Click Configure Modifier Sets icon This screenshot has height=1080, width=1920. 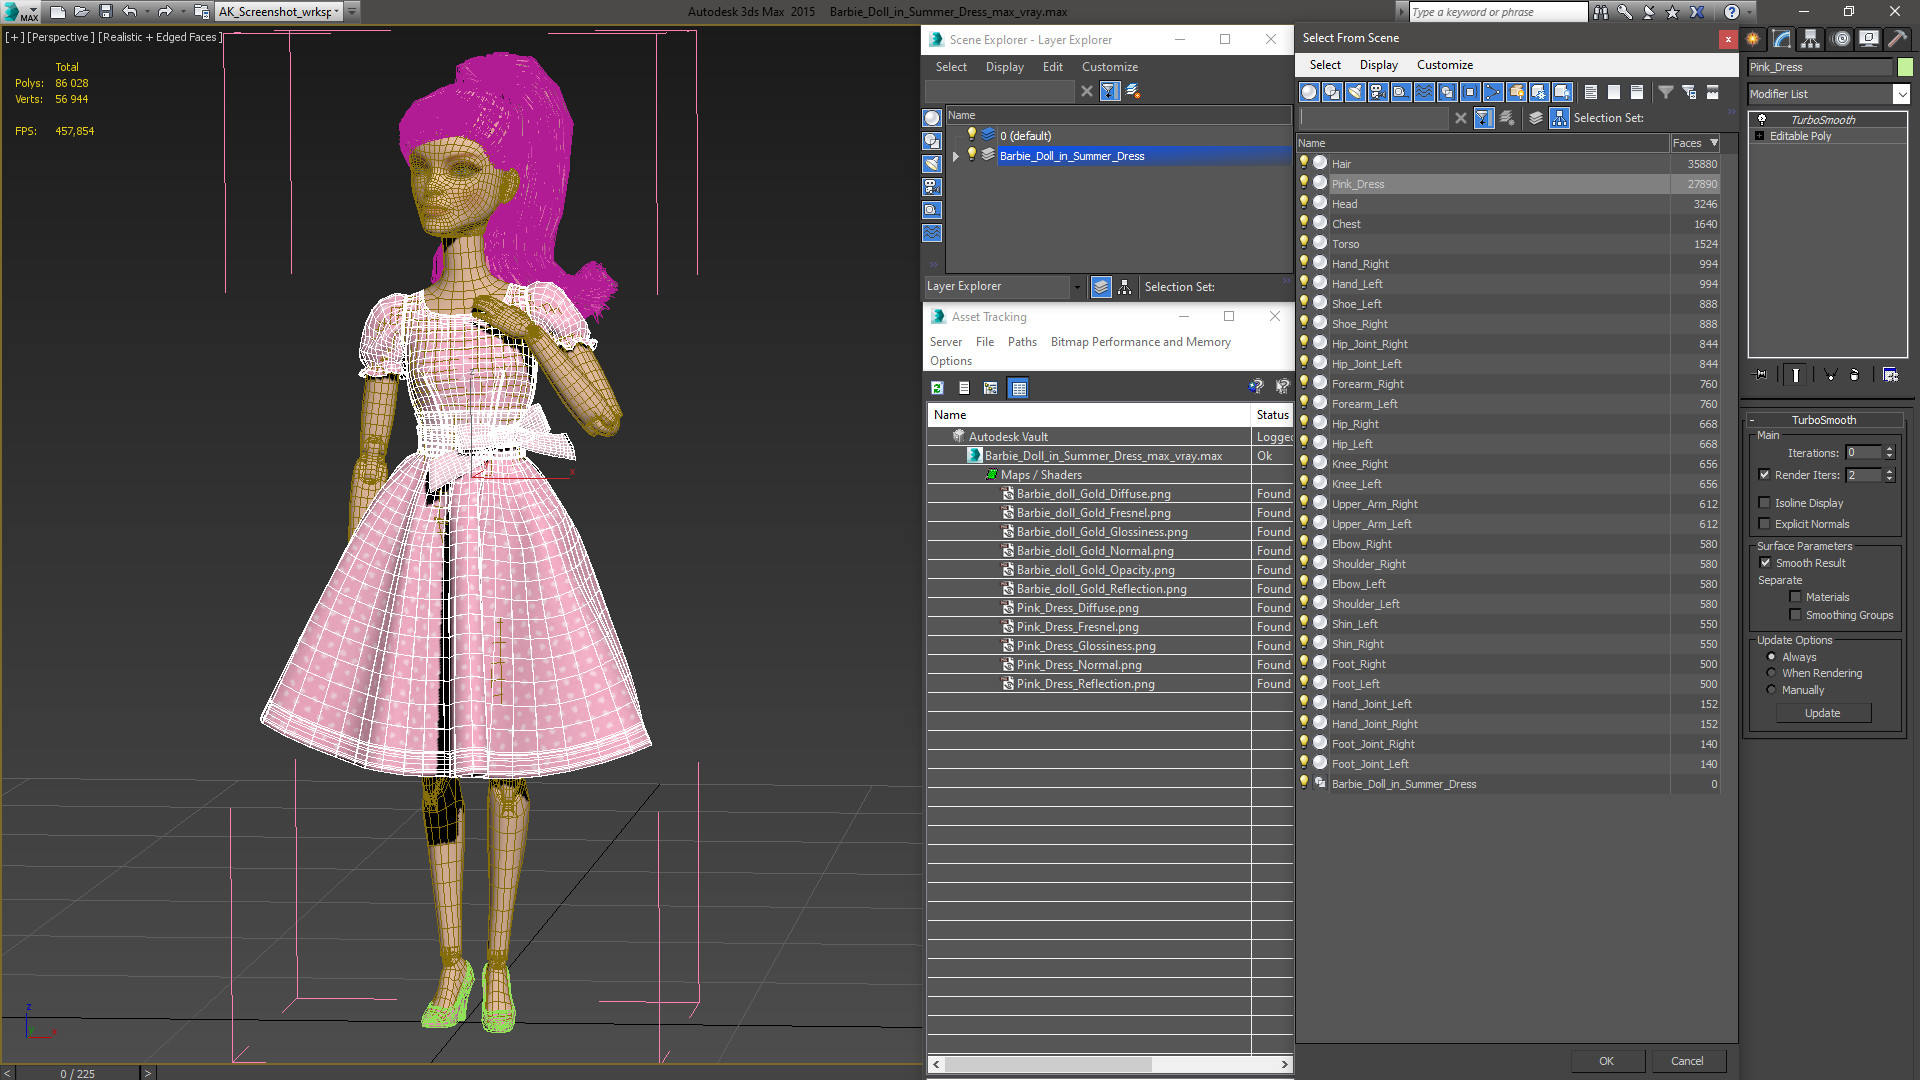(x=1890, y=374)
